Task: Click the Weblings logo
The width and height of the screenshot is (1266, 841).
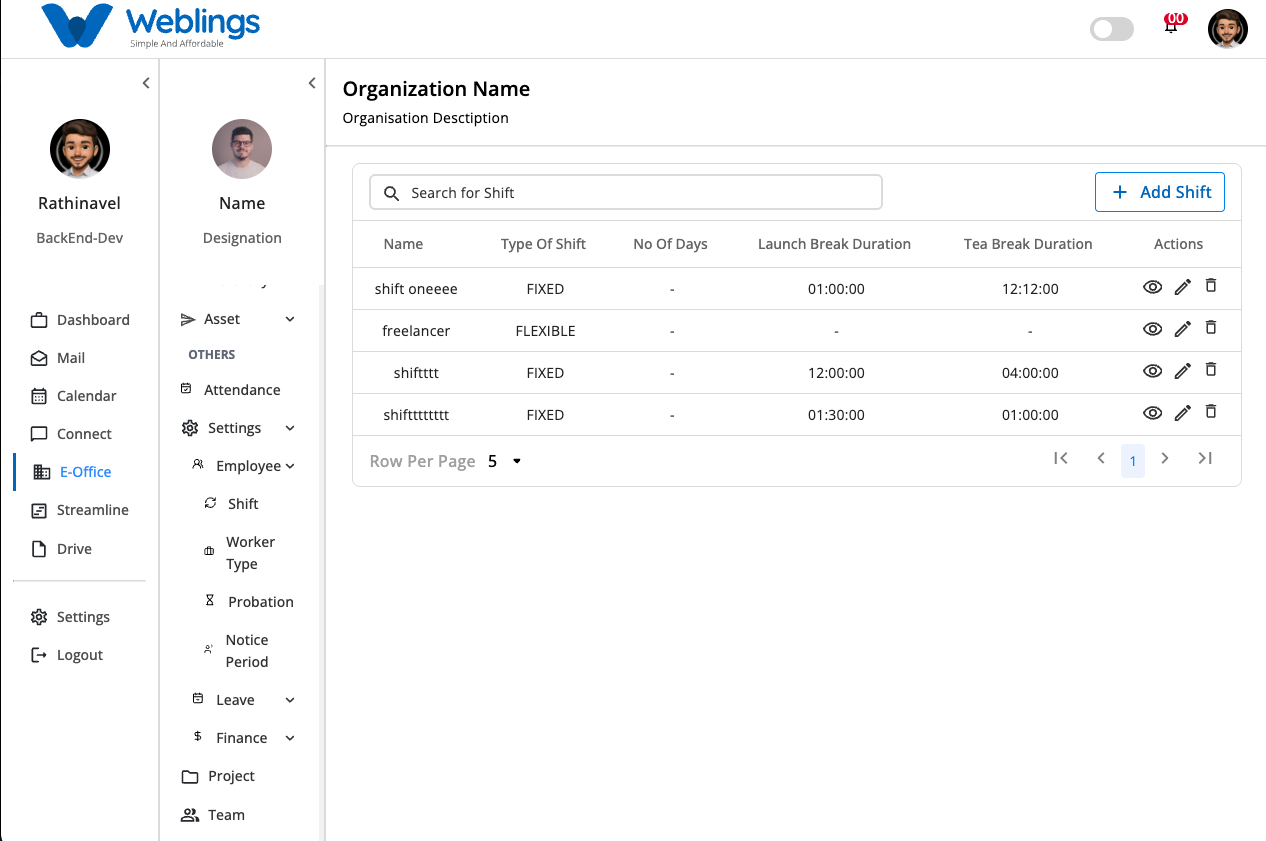Action: (x=151, y=26)
